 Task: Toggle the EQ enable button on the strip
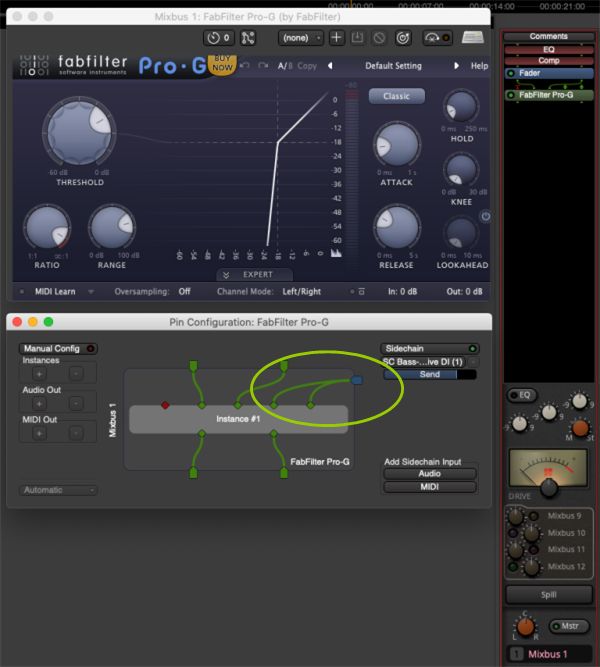522,395
